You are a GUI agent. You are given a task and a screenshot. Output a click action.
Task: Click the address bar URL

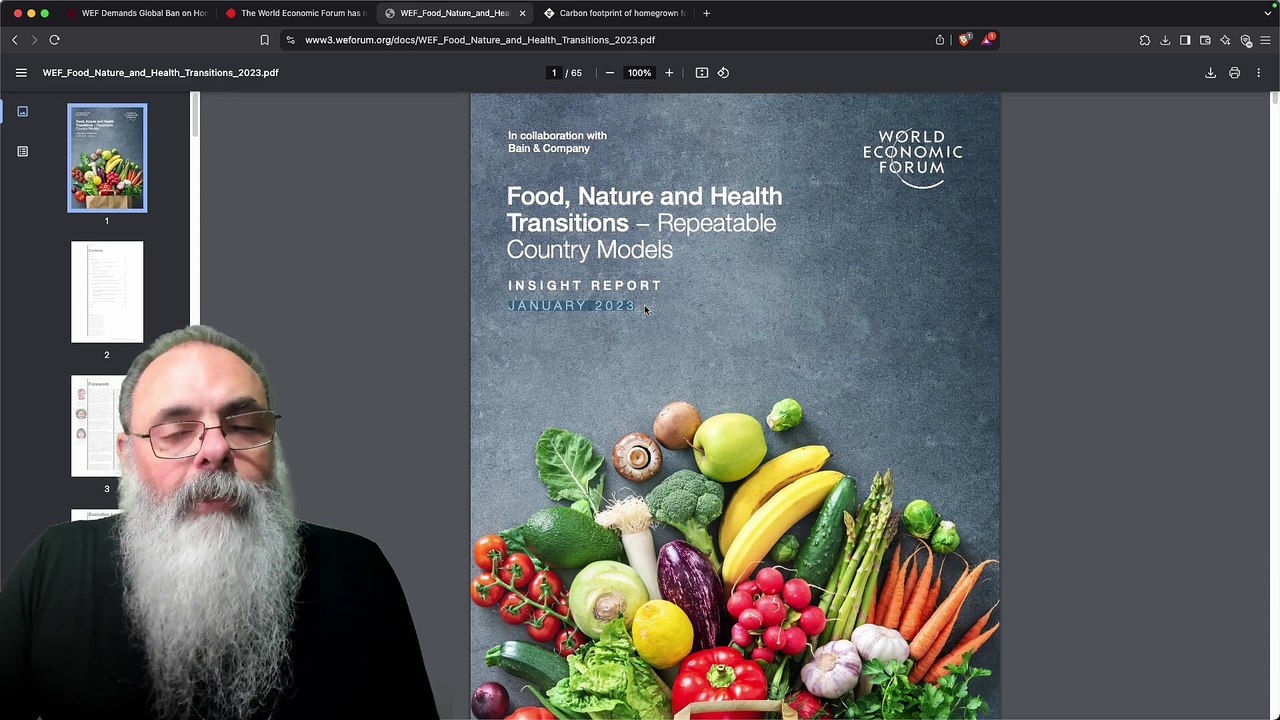[480, 40]
